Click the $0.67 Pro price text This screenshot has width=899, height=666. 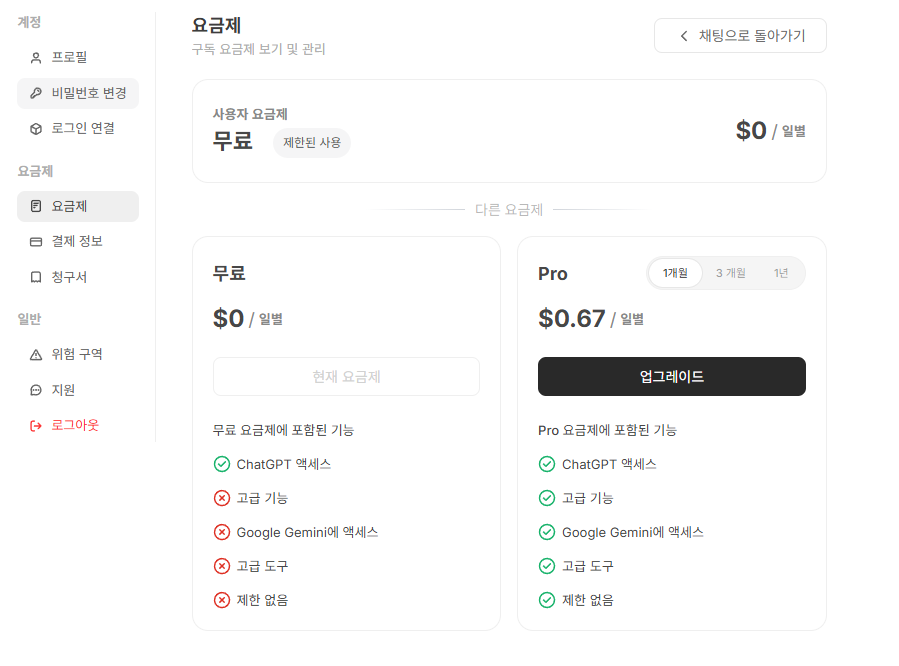[572, 319]
